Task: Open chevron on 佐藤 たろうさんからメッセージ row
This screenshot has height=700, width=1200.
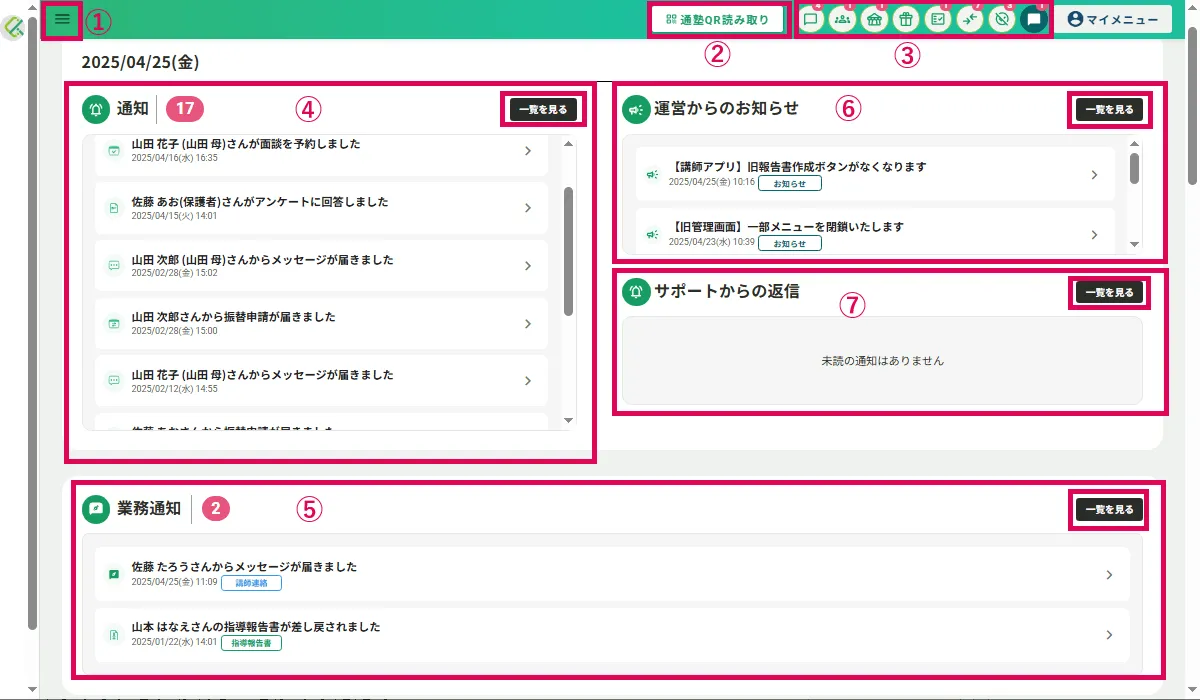Action: pos(1109,575)
